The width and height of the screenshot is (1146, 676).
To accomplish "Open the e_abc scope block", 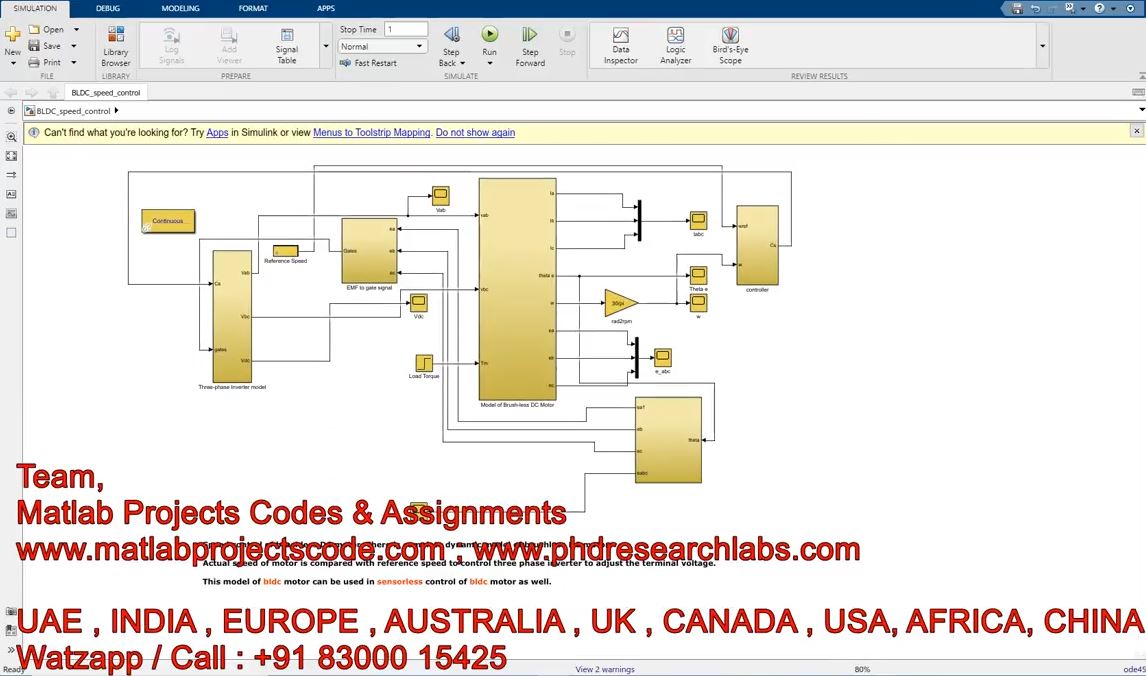I will pos(663,357).
